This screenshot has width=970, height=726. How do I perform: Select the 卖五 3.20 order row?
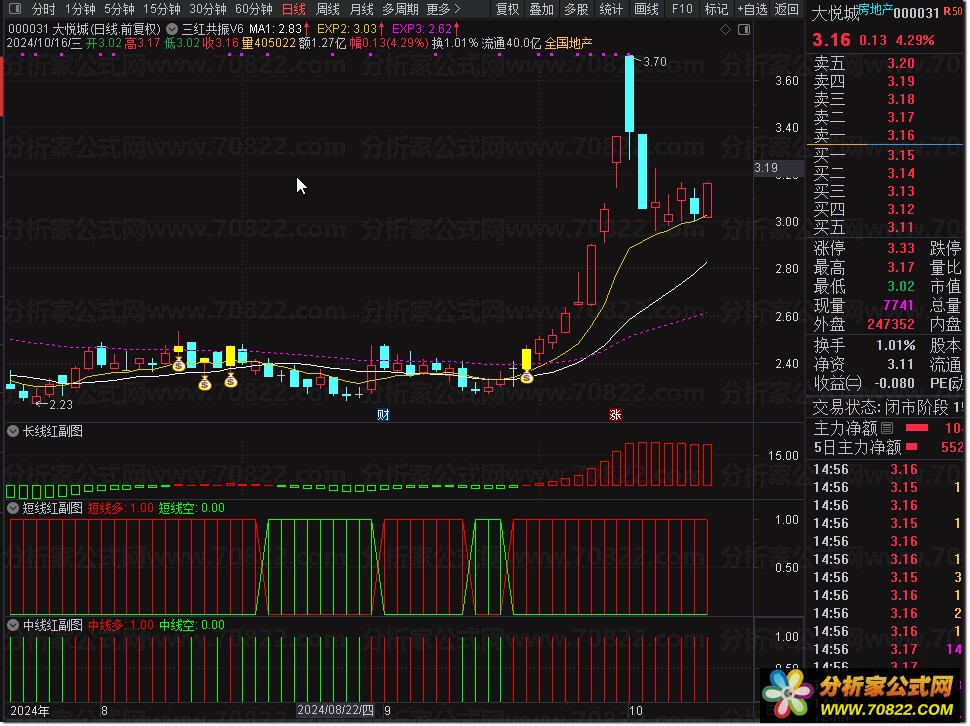(x=885, y=63)
